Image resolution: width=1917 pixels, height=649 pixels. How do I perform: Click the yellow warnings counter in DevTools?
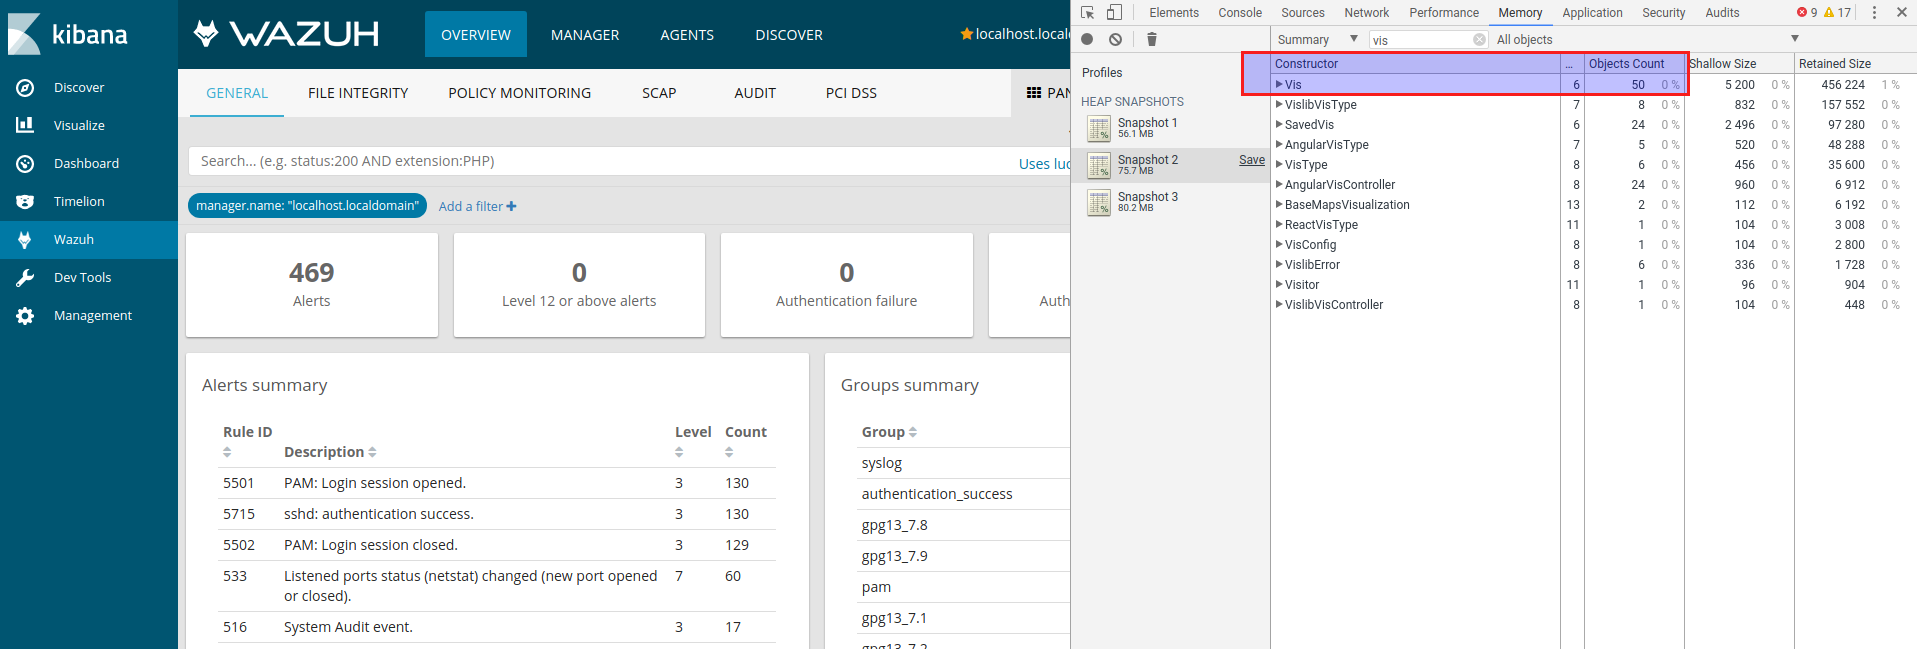click(1838, 12)
